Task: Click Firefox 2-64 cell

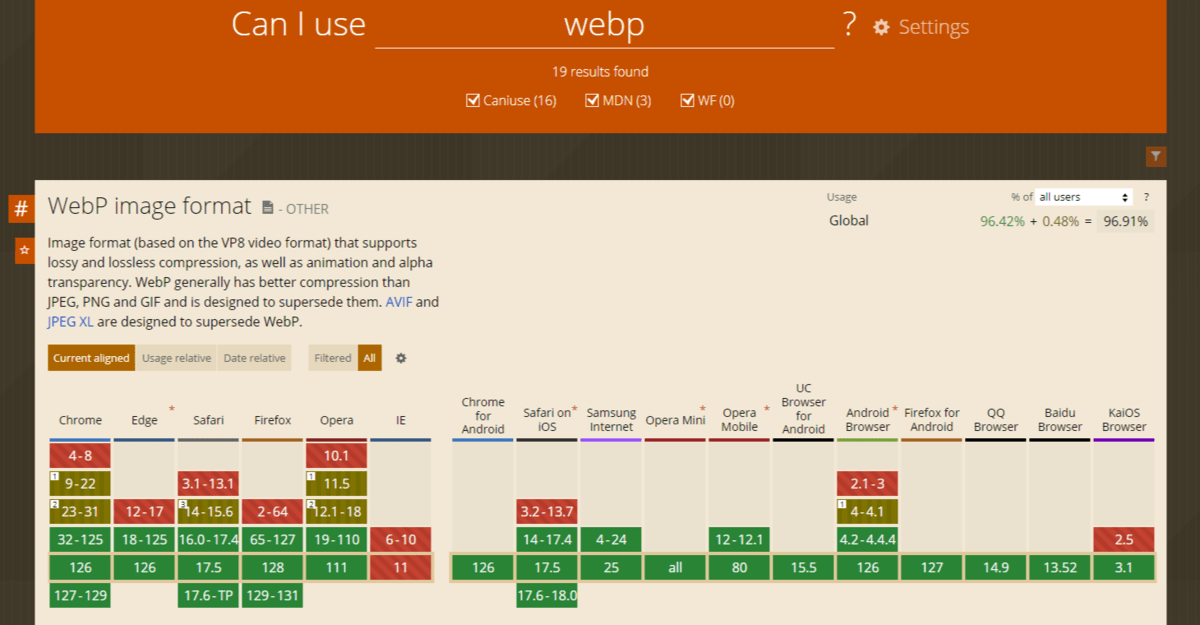Action: (x=273, y=512)
